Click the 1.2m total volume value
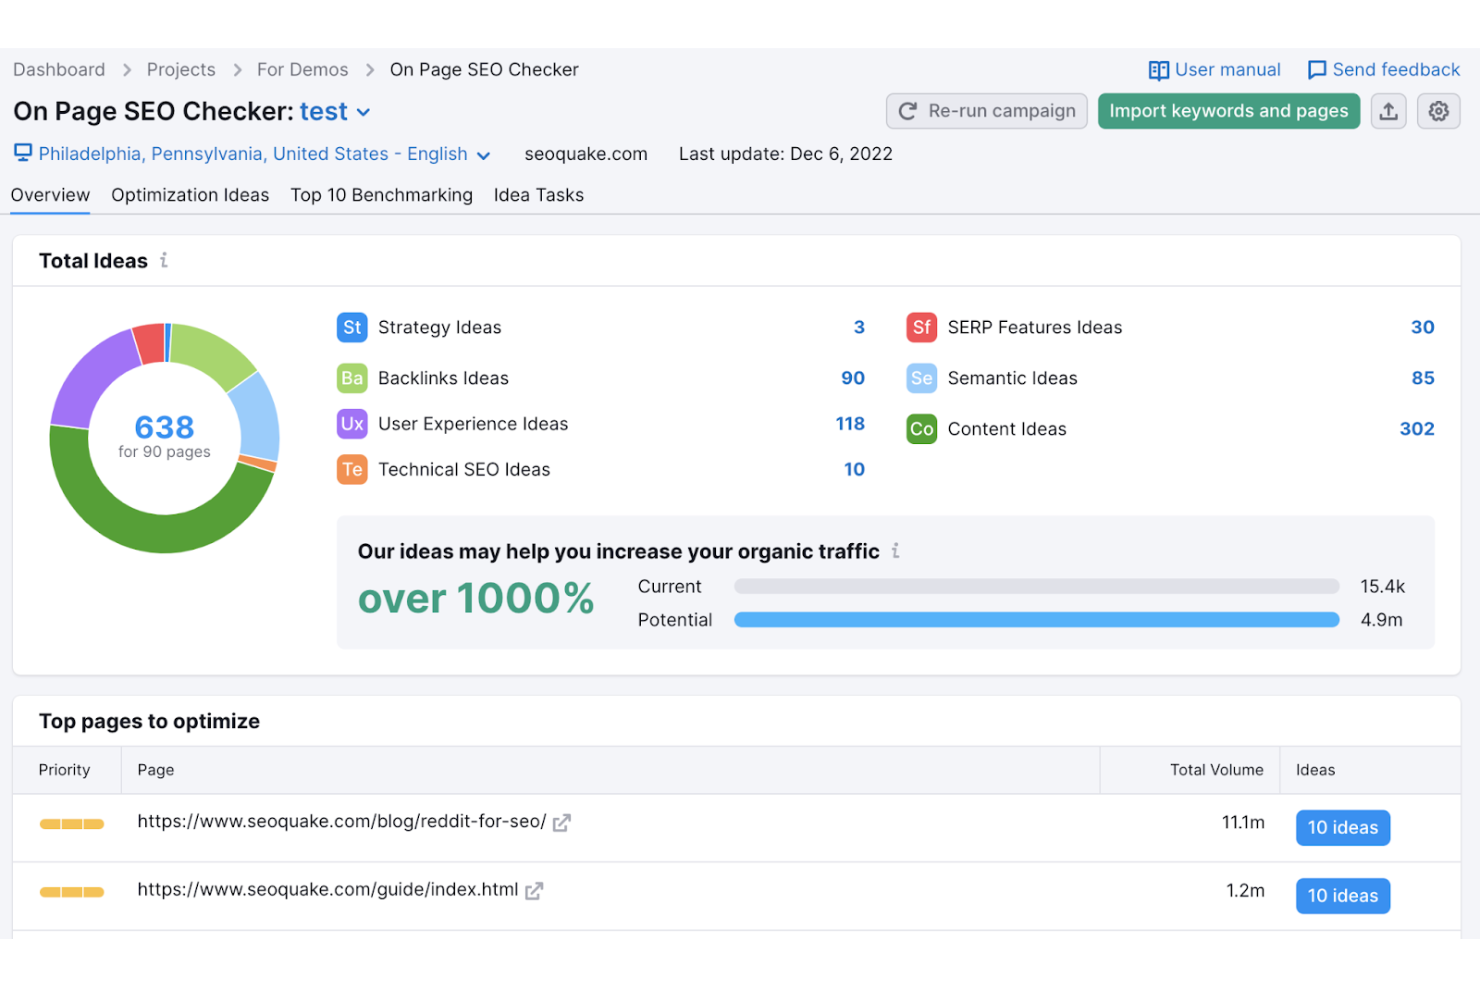Screen dimensions: 1480x987 [1245, 890]
